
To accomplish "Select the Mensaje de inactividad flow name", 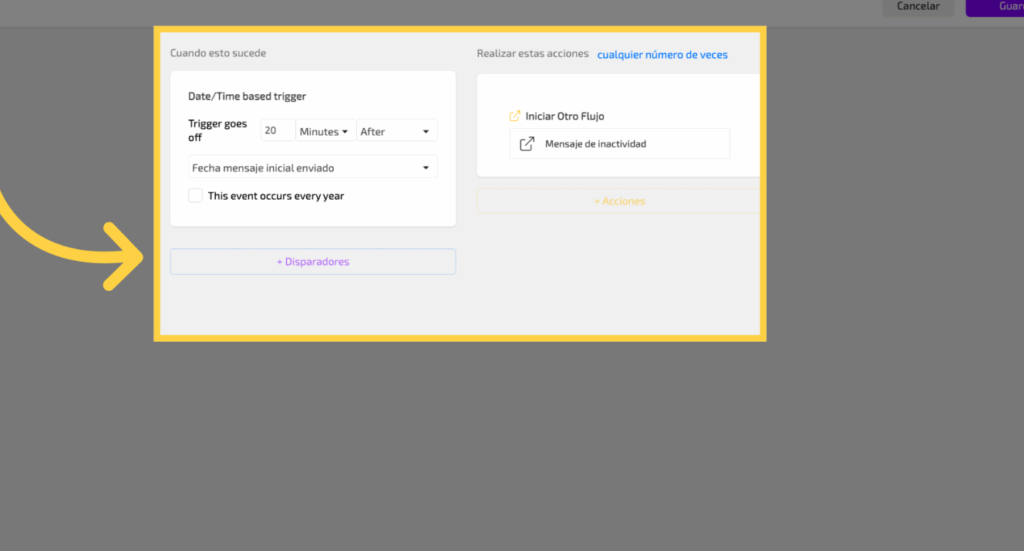I will pyautogui.click(x=596, y=144).
